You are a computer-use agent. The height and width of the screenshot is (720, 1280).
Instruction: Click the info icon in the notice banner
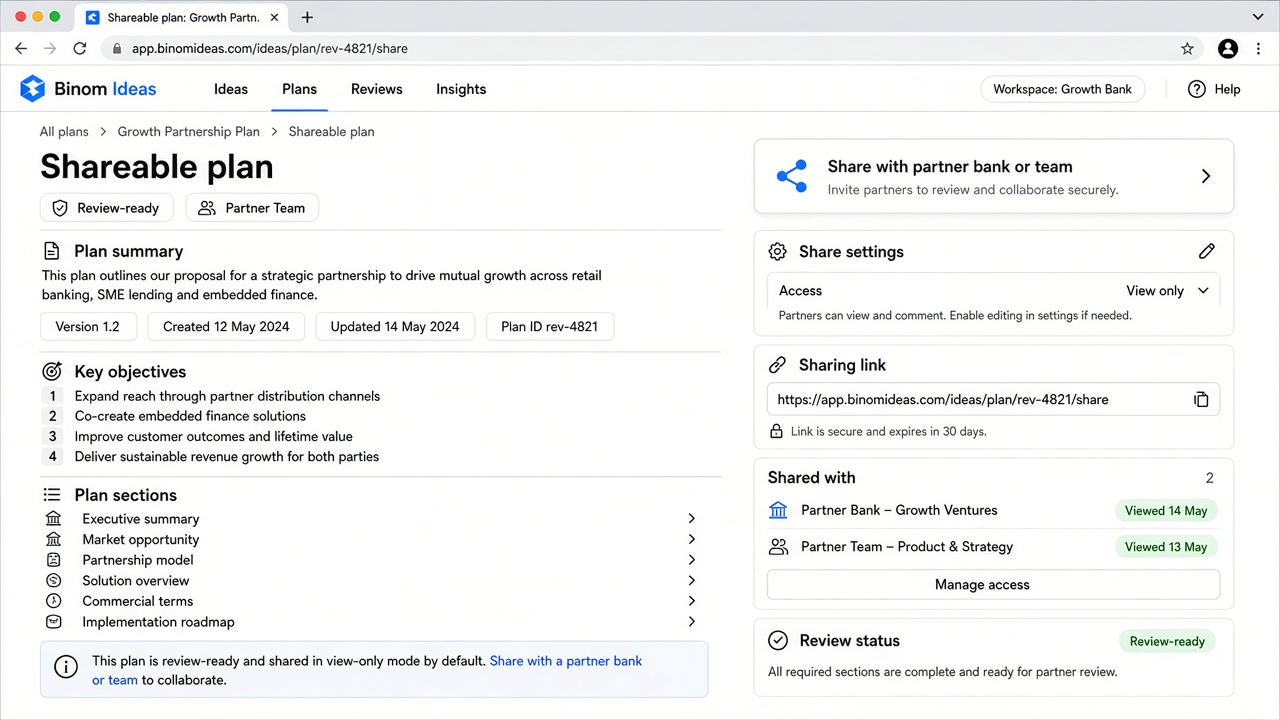[66, 667]
